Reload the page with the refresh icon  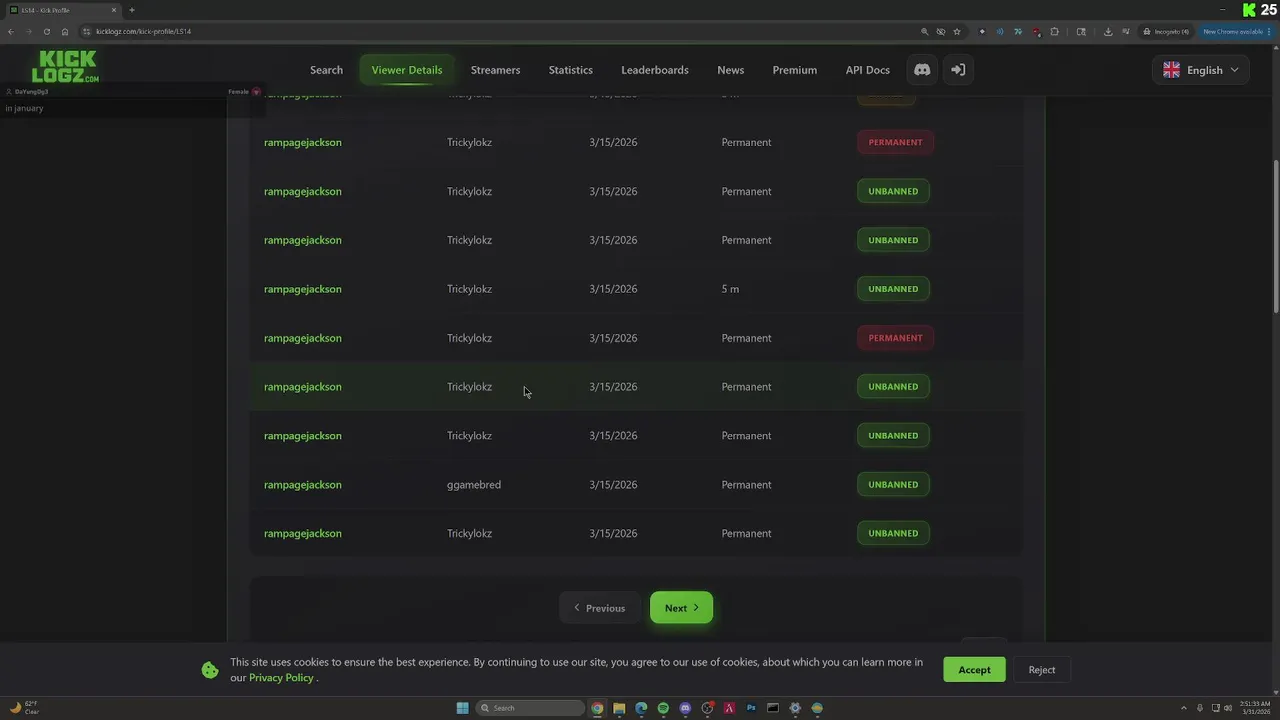click(x=46, y=31)
